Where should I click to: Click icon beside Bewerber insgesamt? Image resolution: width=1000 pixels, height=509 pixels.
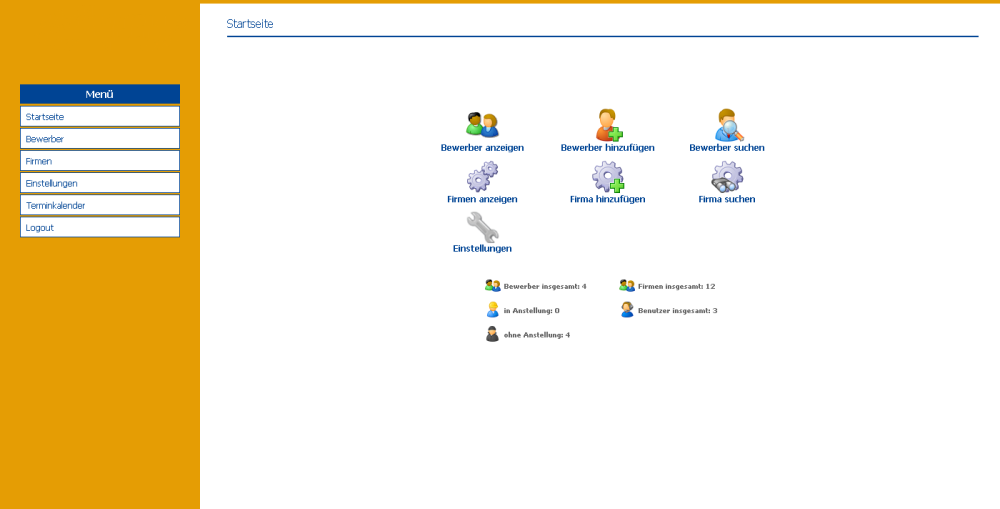492,286
